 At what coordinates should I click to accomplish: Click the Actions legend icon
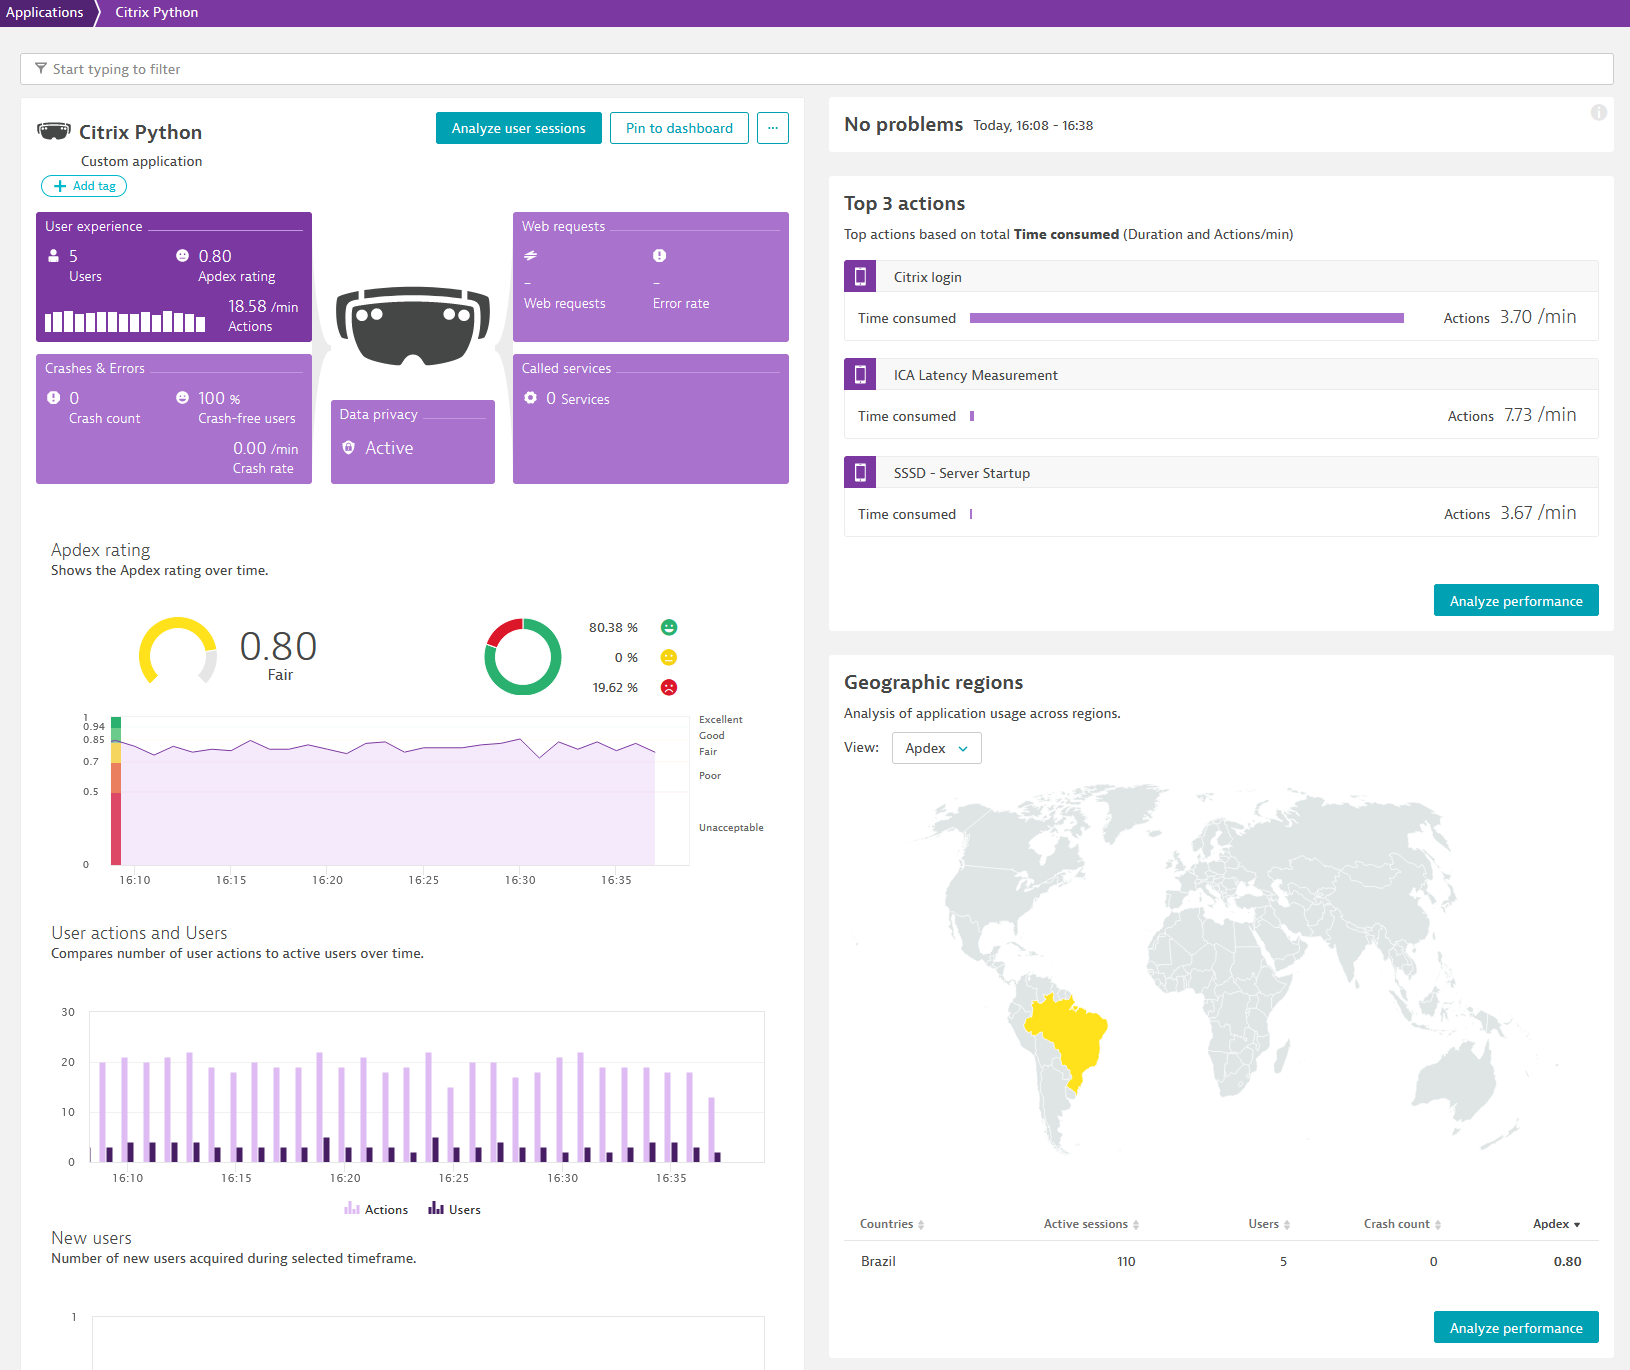[352, 1209]
